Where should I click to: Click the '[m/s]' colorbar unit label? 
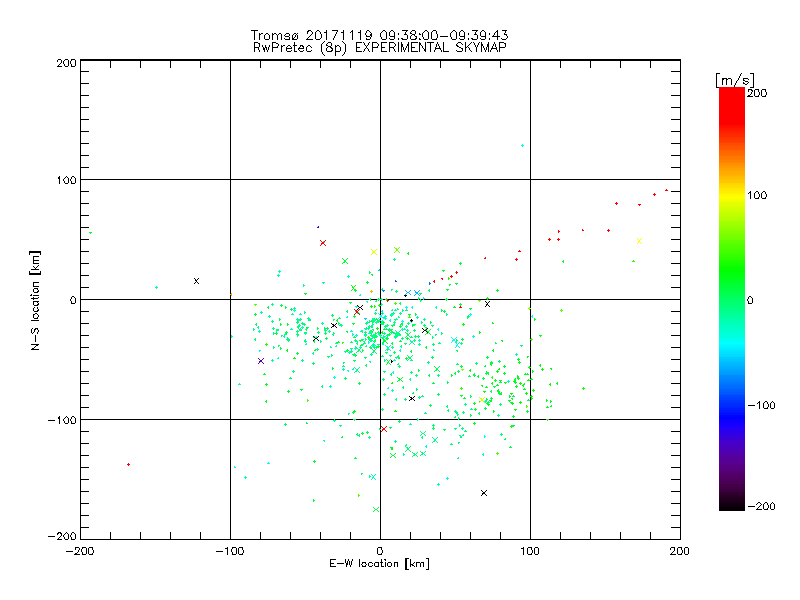(x=734, y=80)
